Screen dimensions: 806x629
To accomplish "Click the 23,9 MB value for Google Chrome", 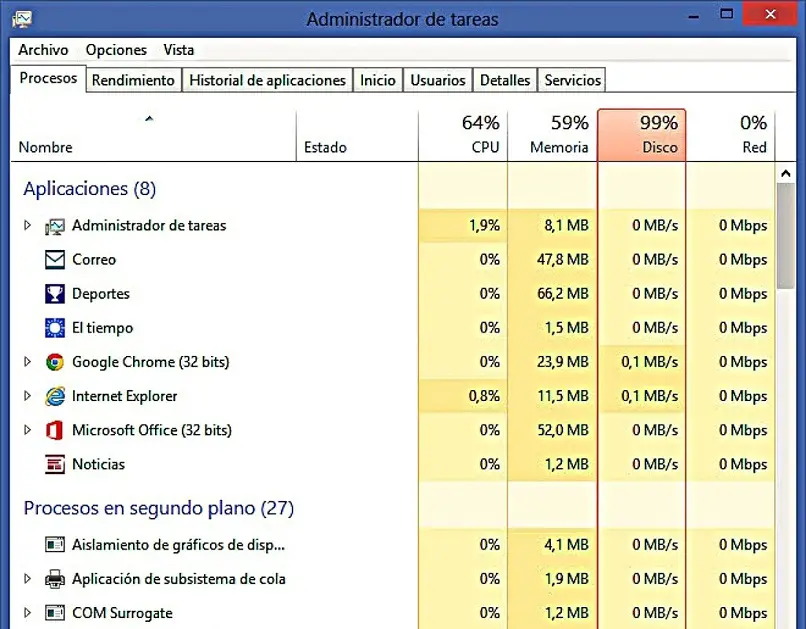I will (562, 362).
